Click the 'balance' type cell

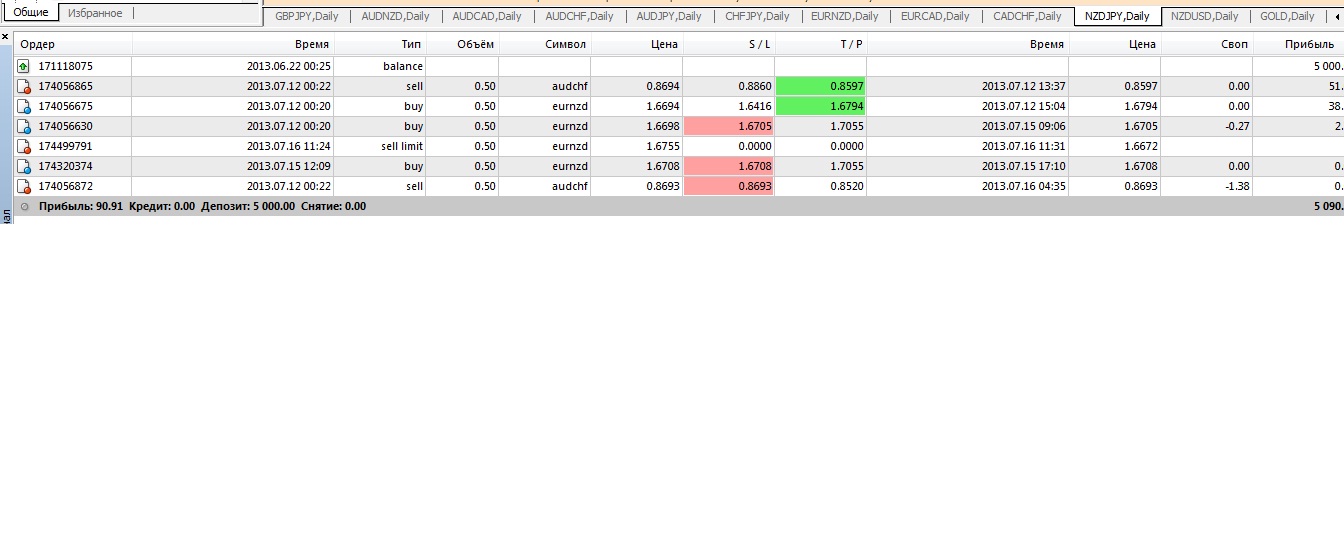[x=403, y=66]
